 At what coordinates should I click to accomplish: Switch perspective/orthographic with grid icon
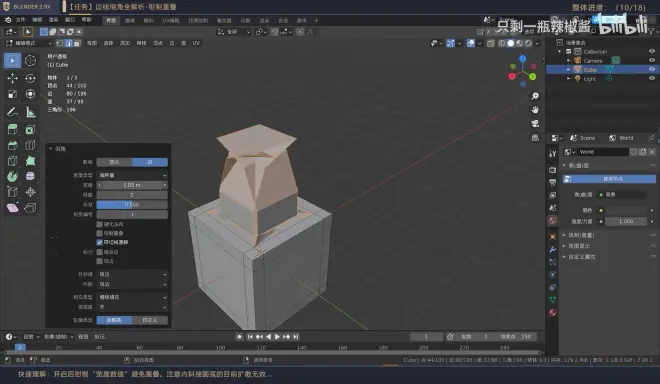(535, 137)
